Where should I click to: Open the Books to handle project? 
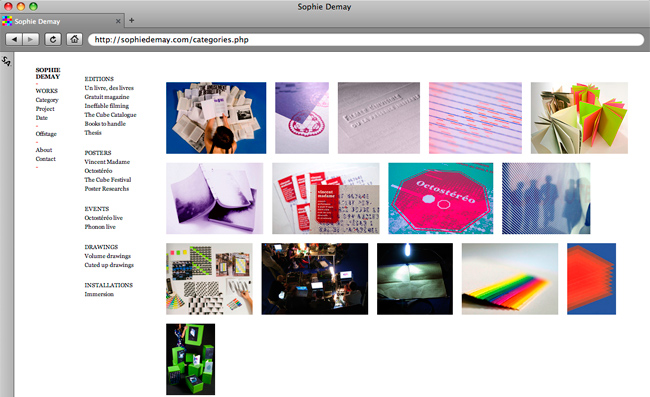[105, 124]
